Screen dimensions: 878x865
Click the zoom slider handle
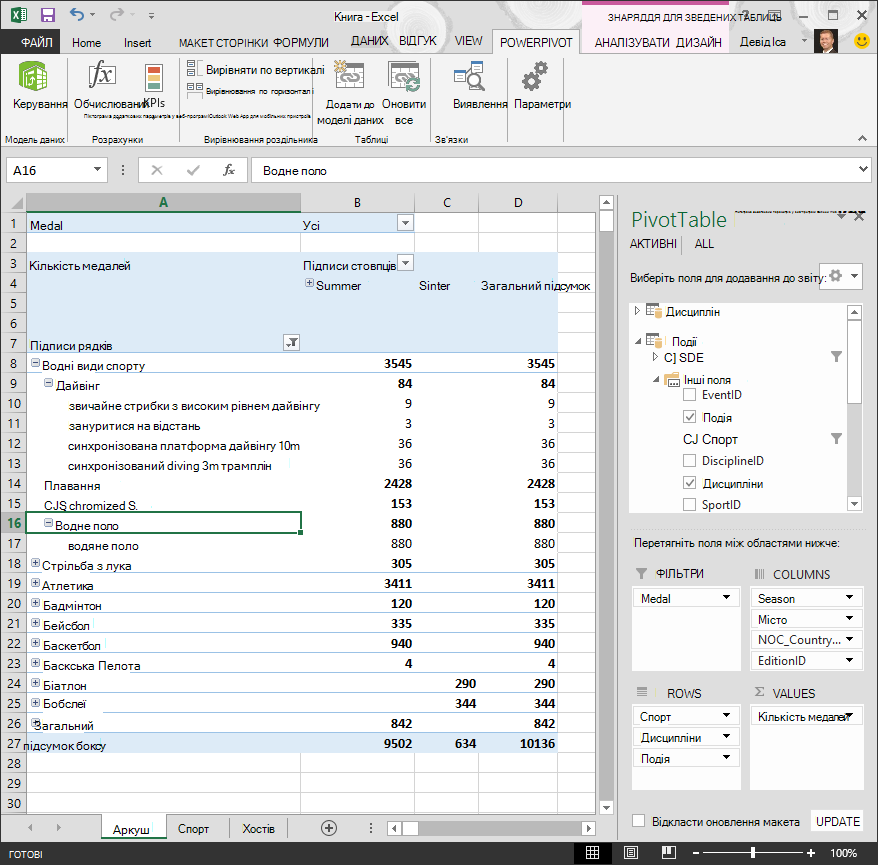(x=753, y=853)
